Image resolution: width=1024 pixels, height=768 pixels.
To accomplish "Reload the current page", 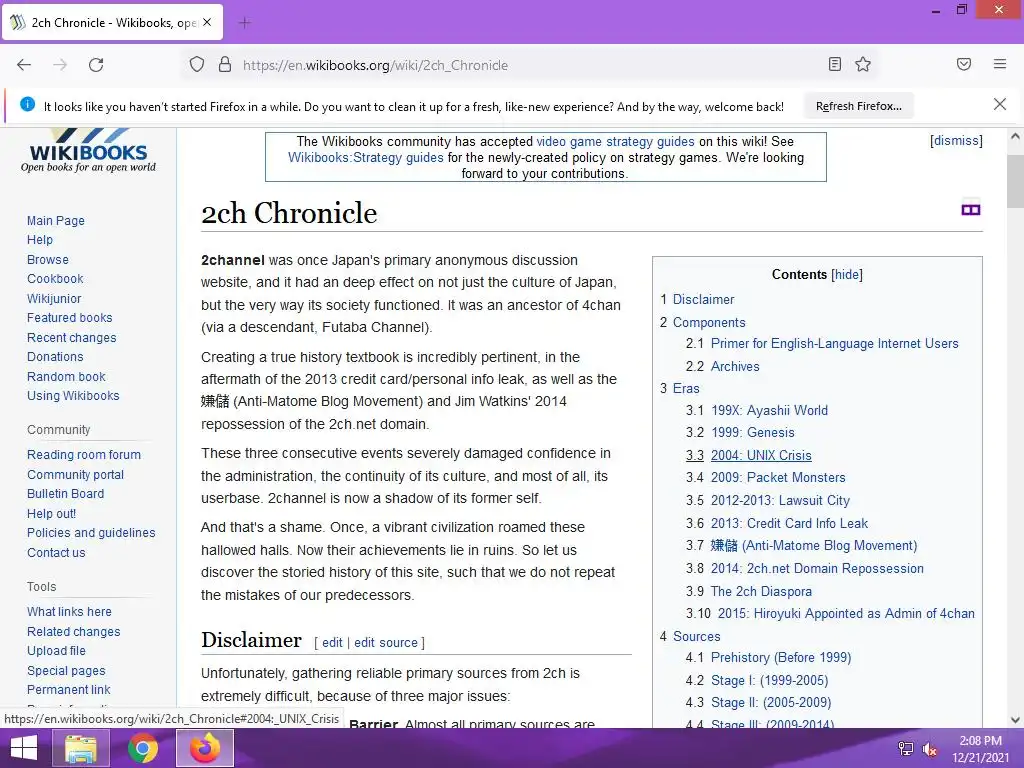I will [x=96, y=65].
